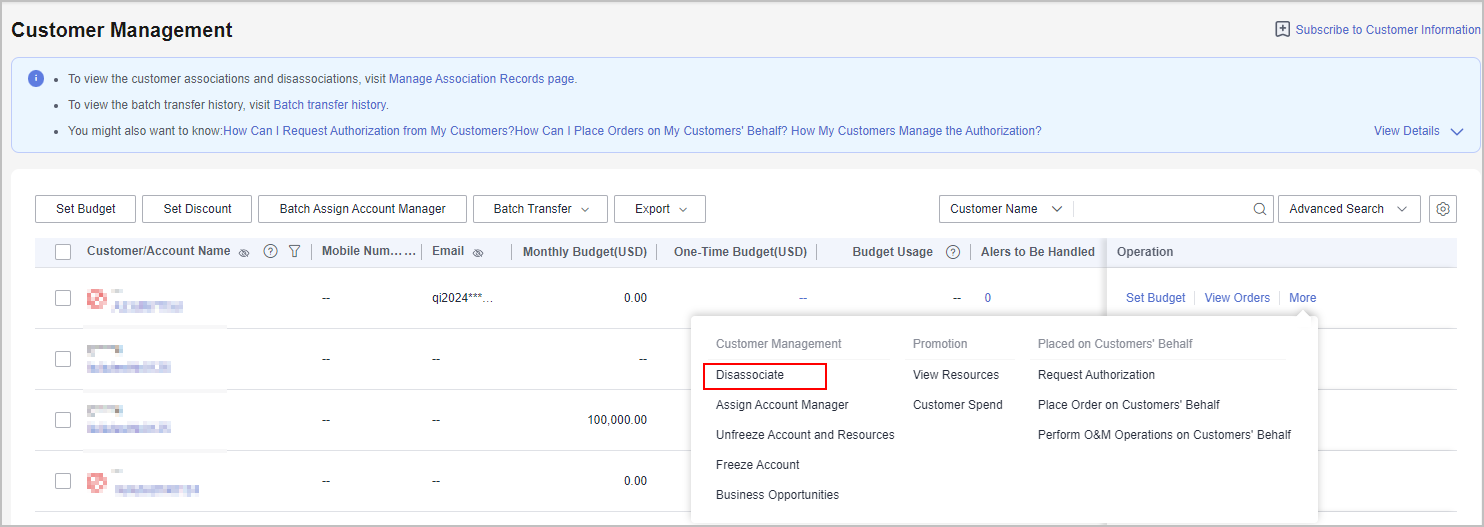Click the Set Discount button
Viewport: 1484px width, 527px height.
pos(197,209)
